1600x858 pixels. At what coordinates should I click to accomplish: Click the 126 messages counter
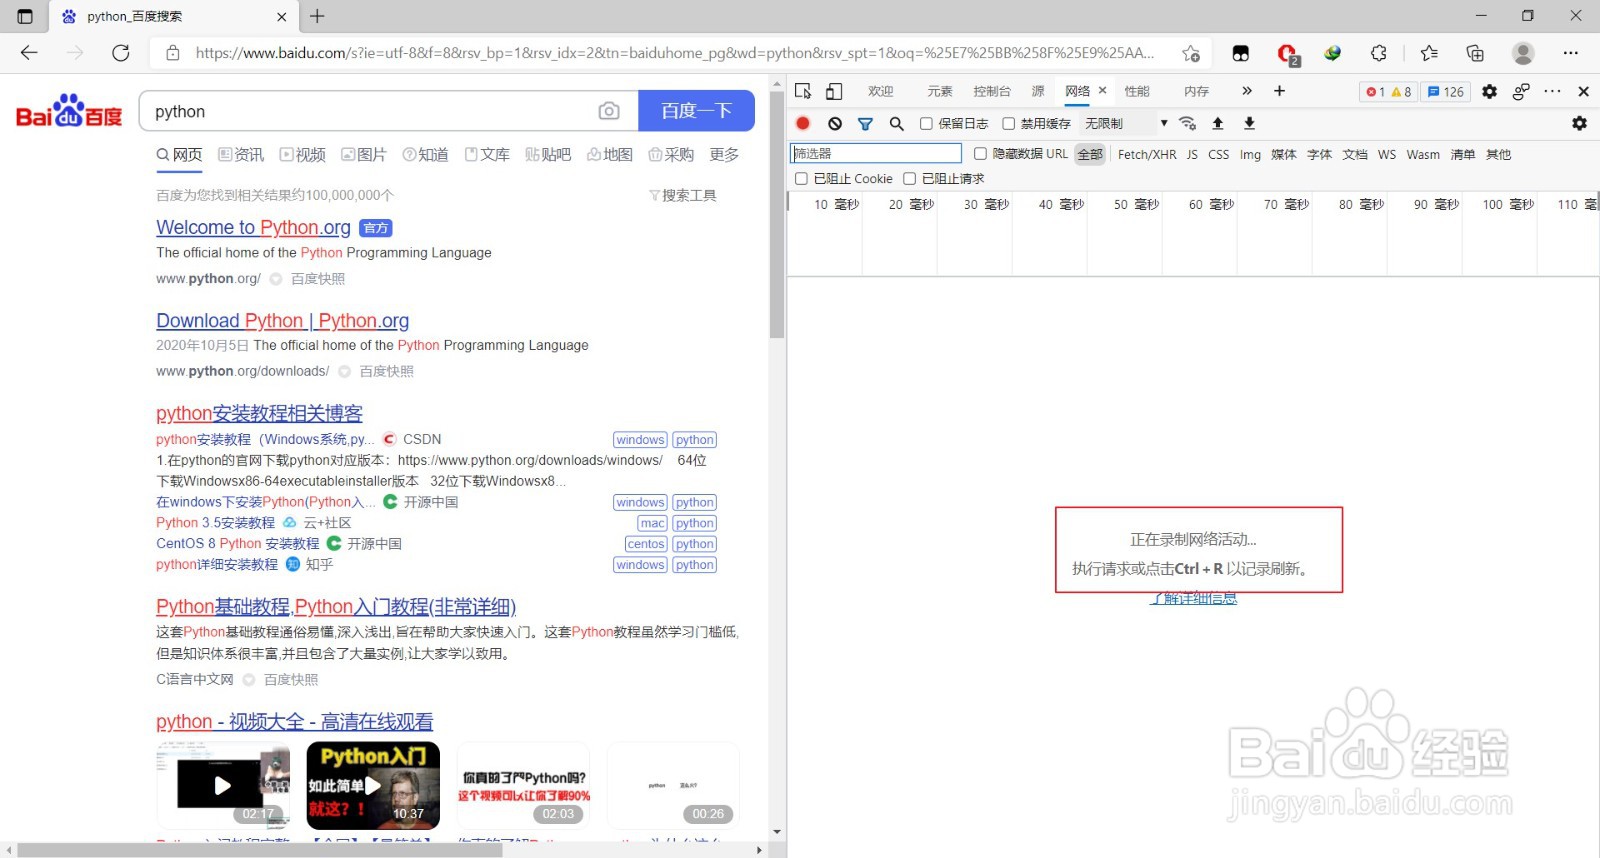point(1446,91)
